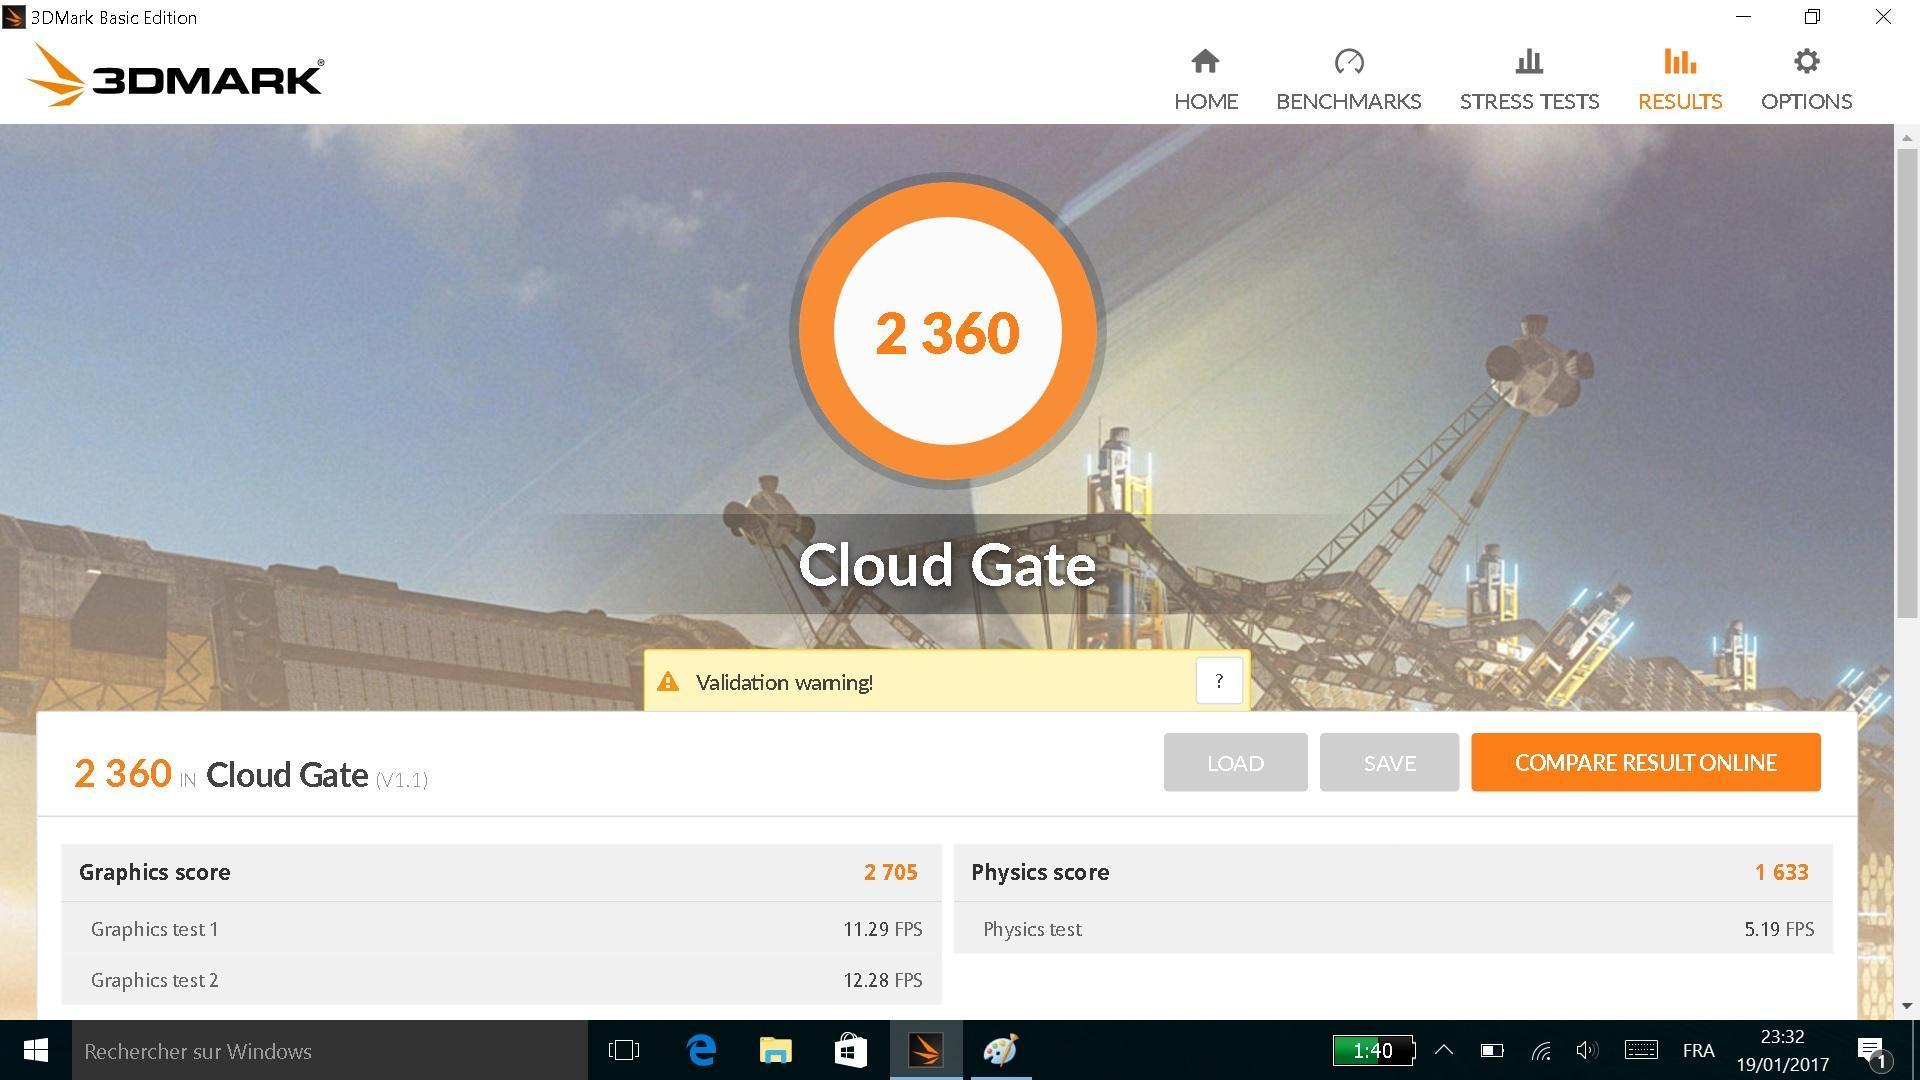Open Microsoft Edge from the taskbar
The image size is (1920, 1080).
(701, 1051)
